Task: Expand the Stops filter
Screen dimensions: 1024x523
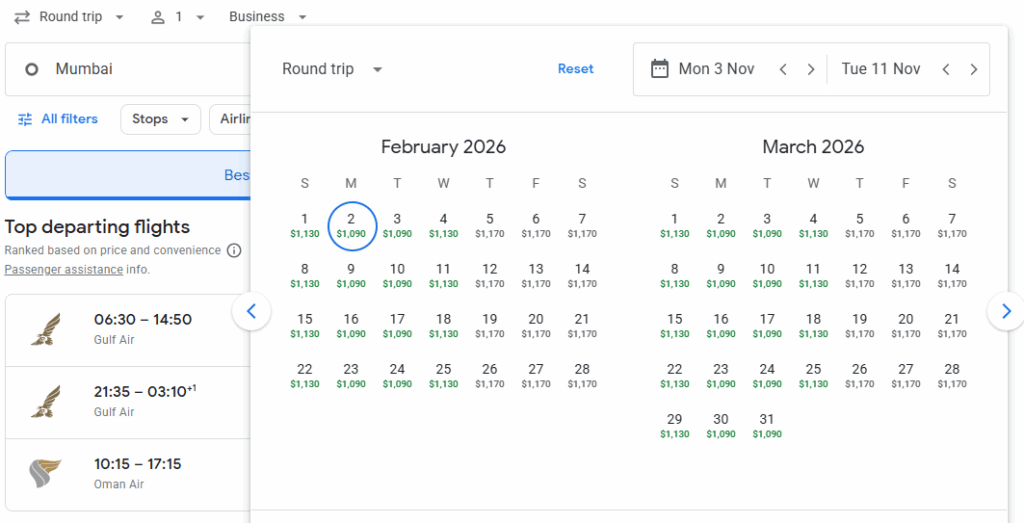Action: pos(160,119)
